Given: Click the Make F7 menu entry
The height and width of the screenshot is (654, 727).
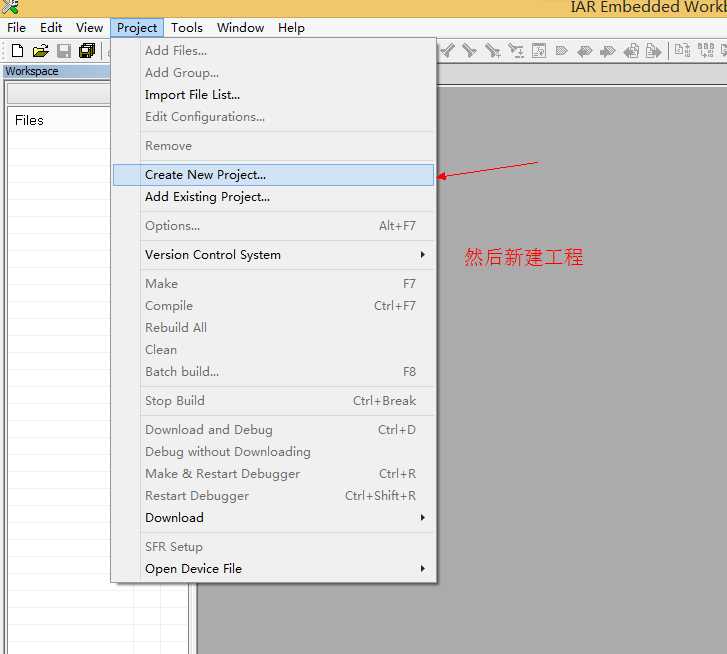Looking at the screenshot, I should 273,284.
